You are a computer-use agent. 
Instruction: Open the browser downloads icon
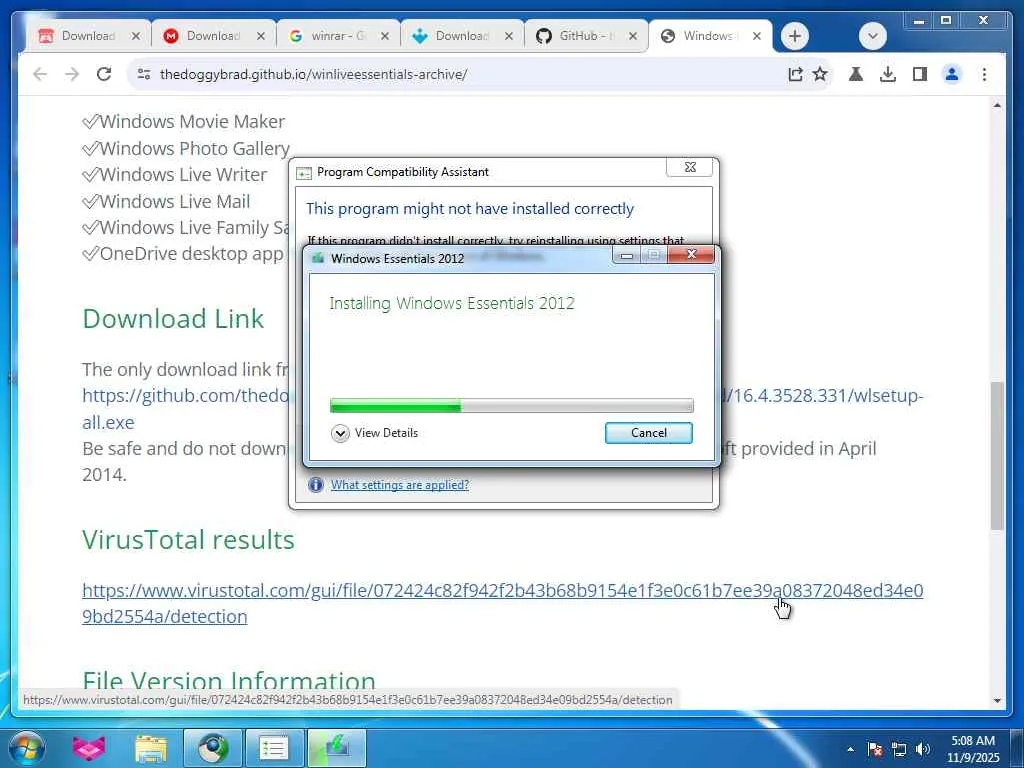point(888,74)
